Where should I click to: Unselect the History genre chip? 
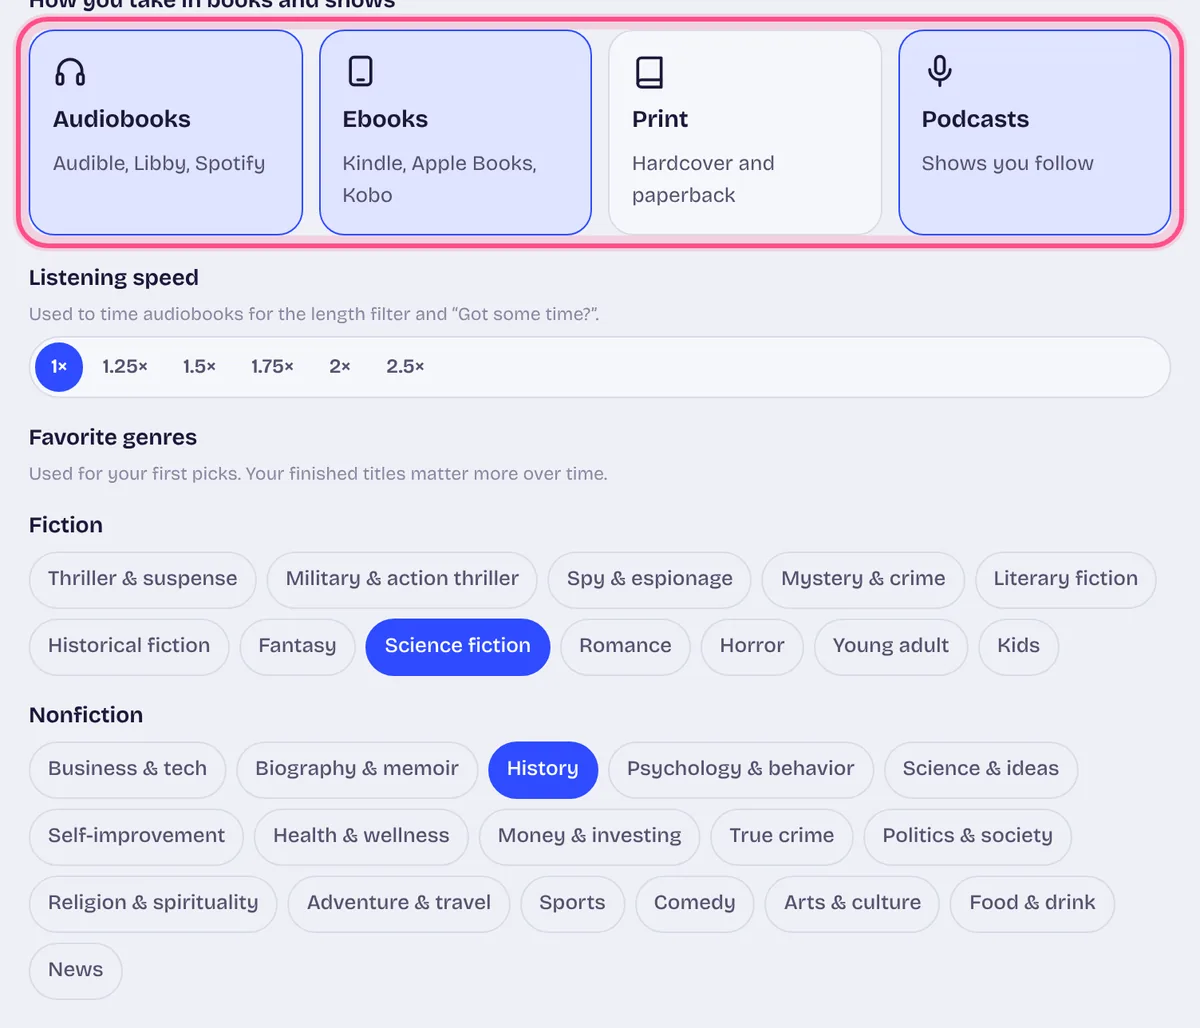pos(543,769)
